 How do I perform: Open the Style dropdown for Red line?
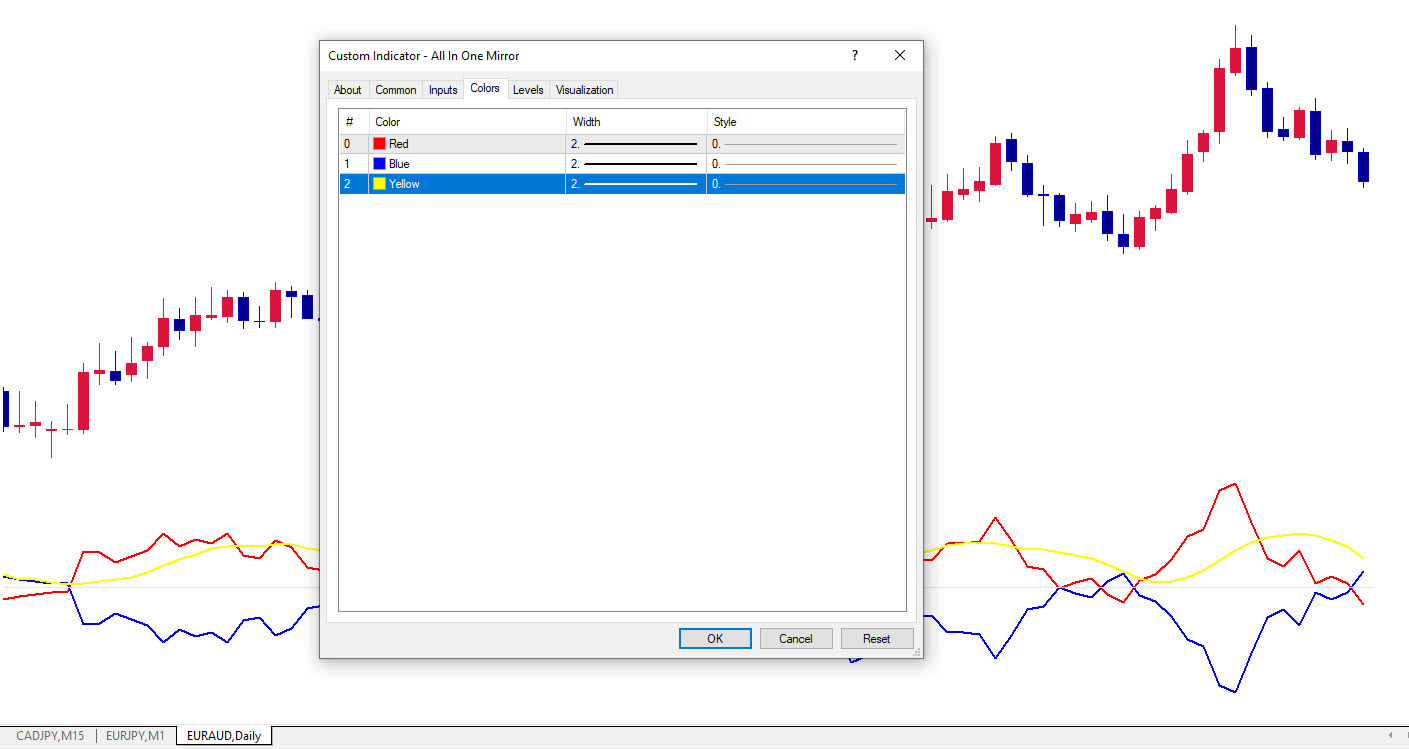tap(805, 144)
